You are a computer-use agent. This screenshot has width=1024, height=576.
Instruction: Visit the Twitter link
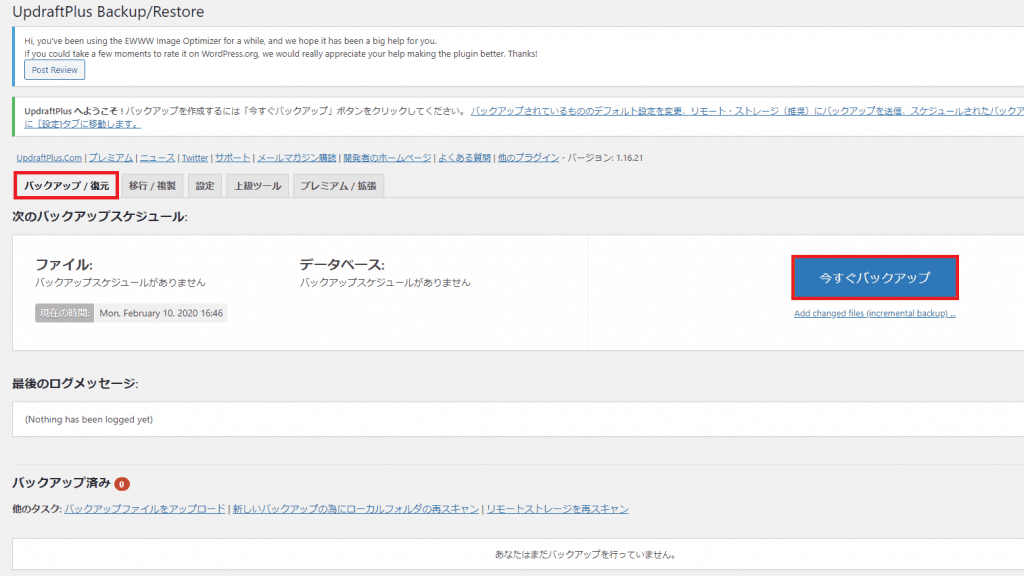pyautogui.click(x=195, y=158)
